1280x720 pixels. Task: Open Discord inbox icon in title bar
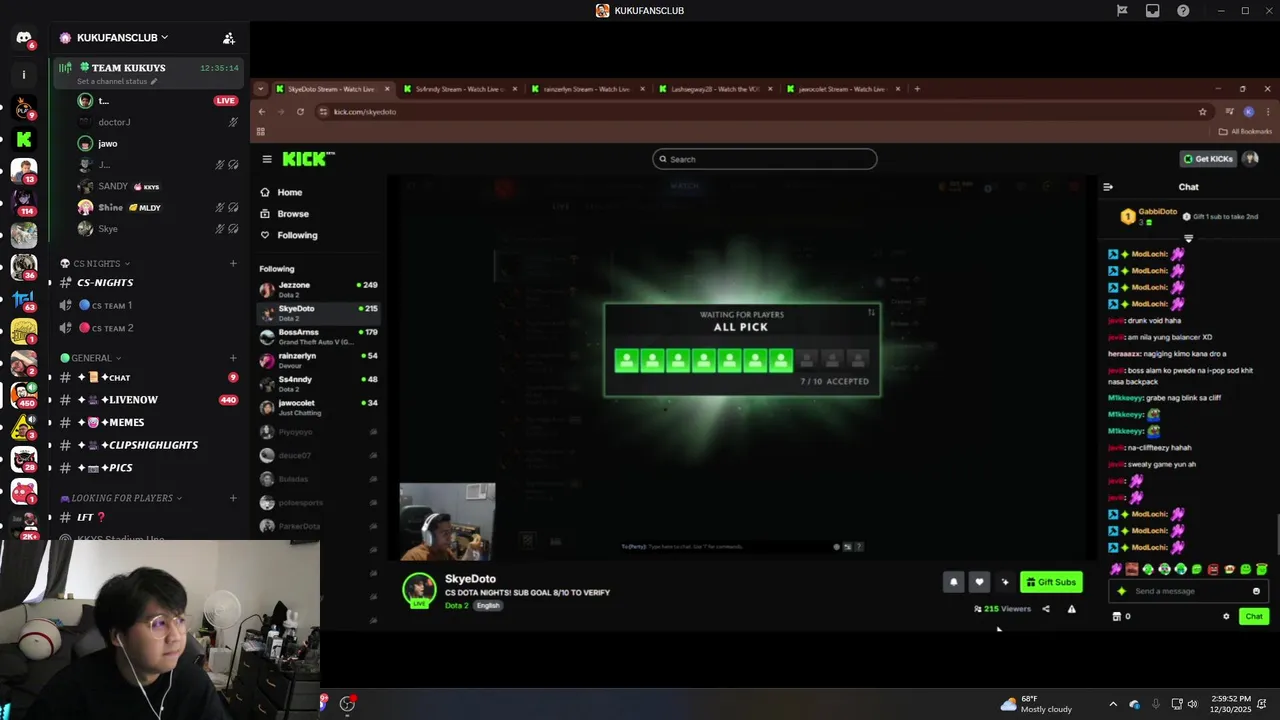click(x=1153, y=11)
